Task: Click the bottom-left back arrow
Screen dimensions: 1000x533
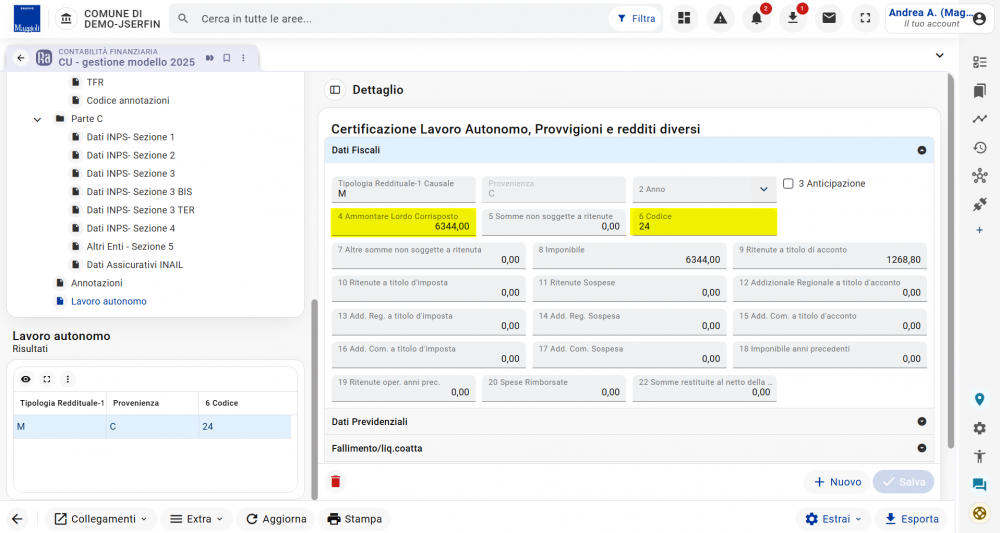Action: pyautogui.click(x=17, y=519)
